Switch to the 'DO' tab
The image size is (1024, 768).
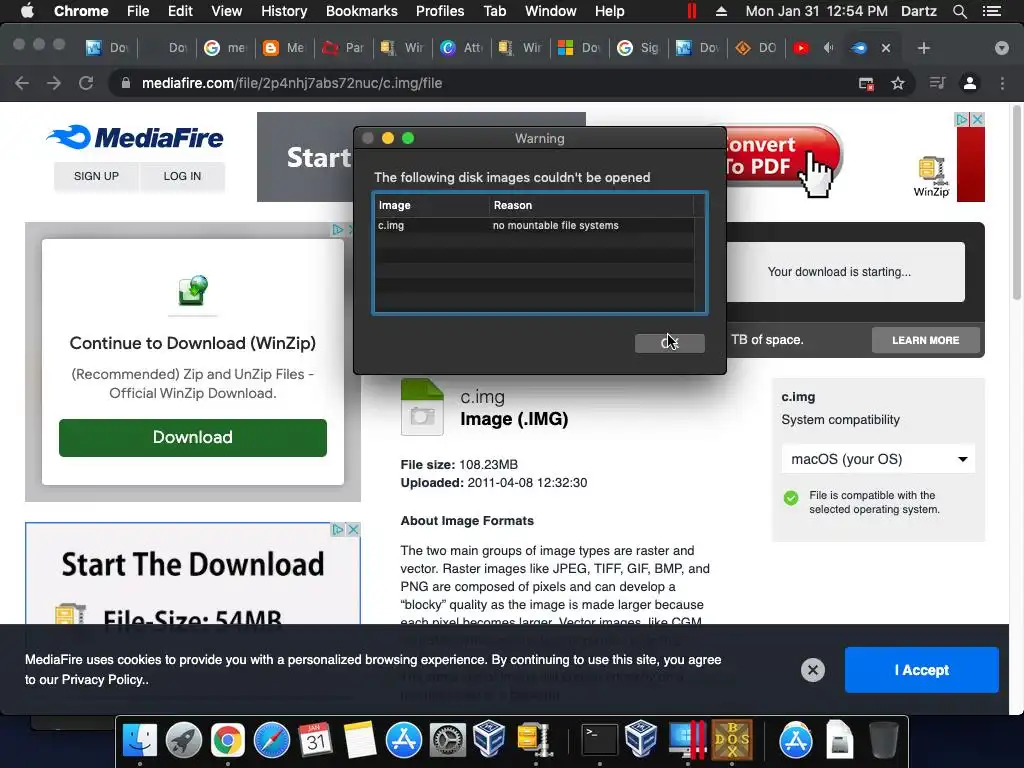point(756,48)
